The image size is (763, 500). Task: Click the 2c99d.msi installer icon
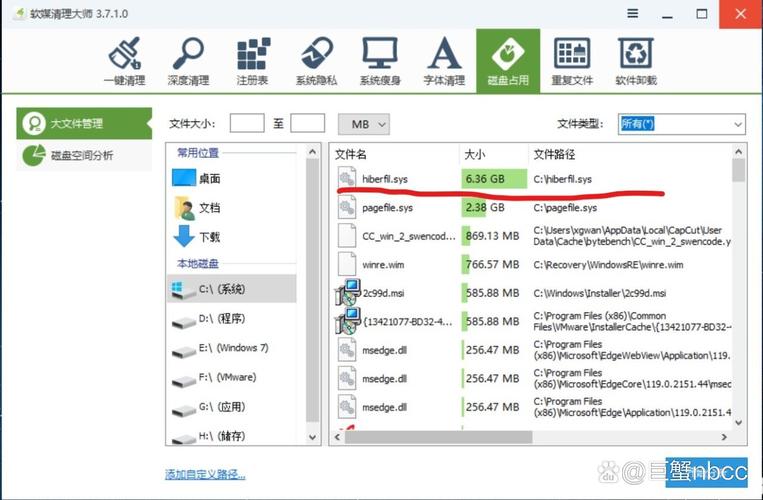click(347, 292)
